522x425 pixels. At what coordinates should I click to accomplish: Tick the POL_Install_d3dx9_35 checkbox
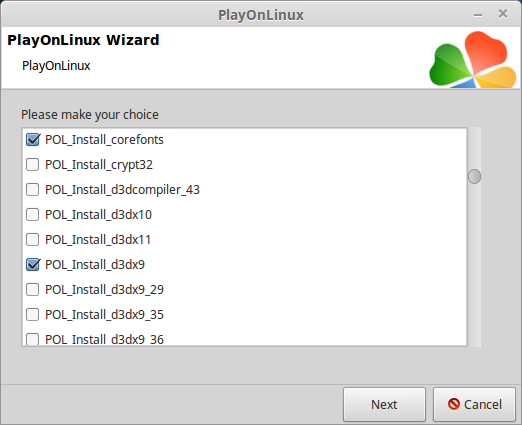coord(33,315)
